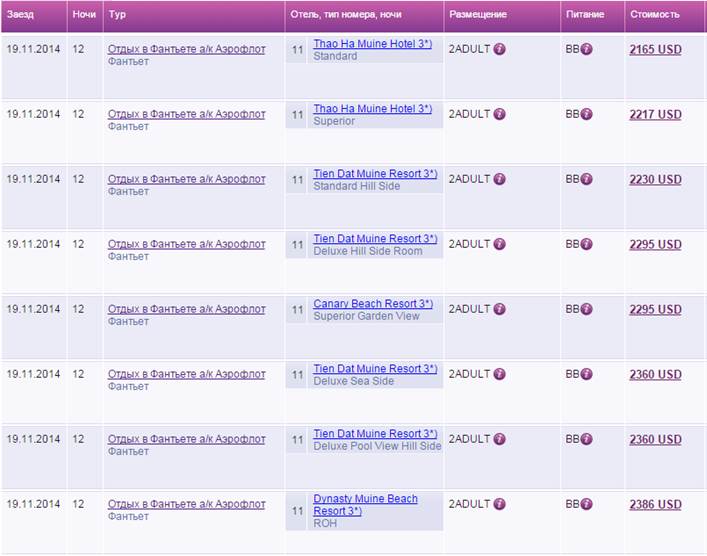Image resolution: width=707 pixels, height=556 pixels.
Task: Click the Питание column header
Action: (584, 15)
